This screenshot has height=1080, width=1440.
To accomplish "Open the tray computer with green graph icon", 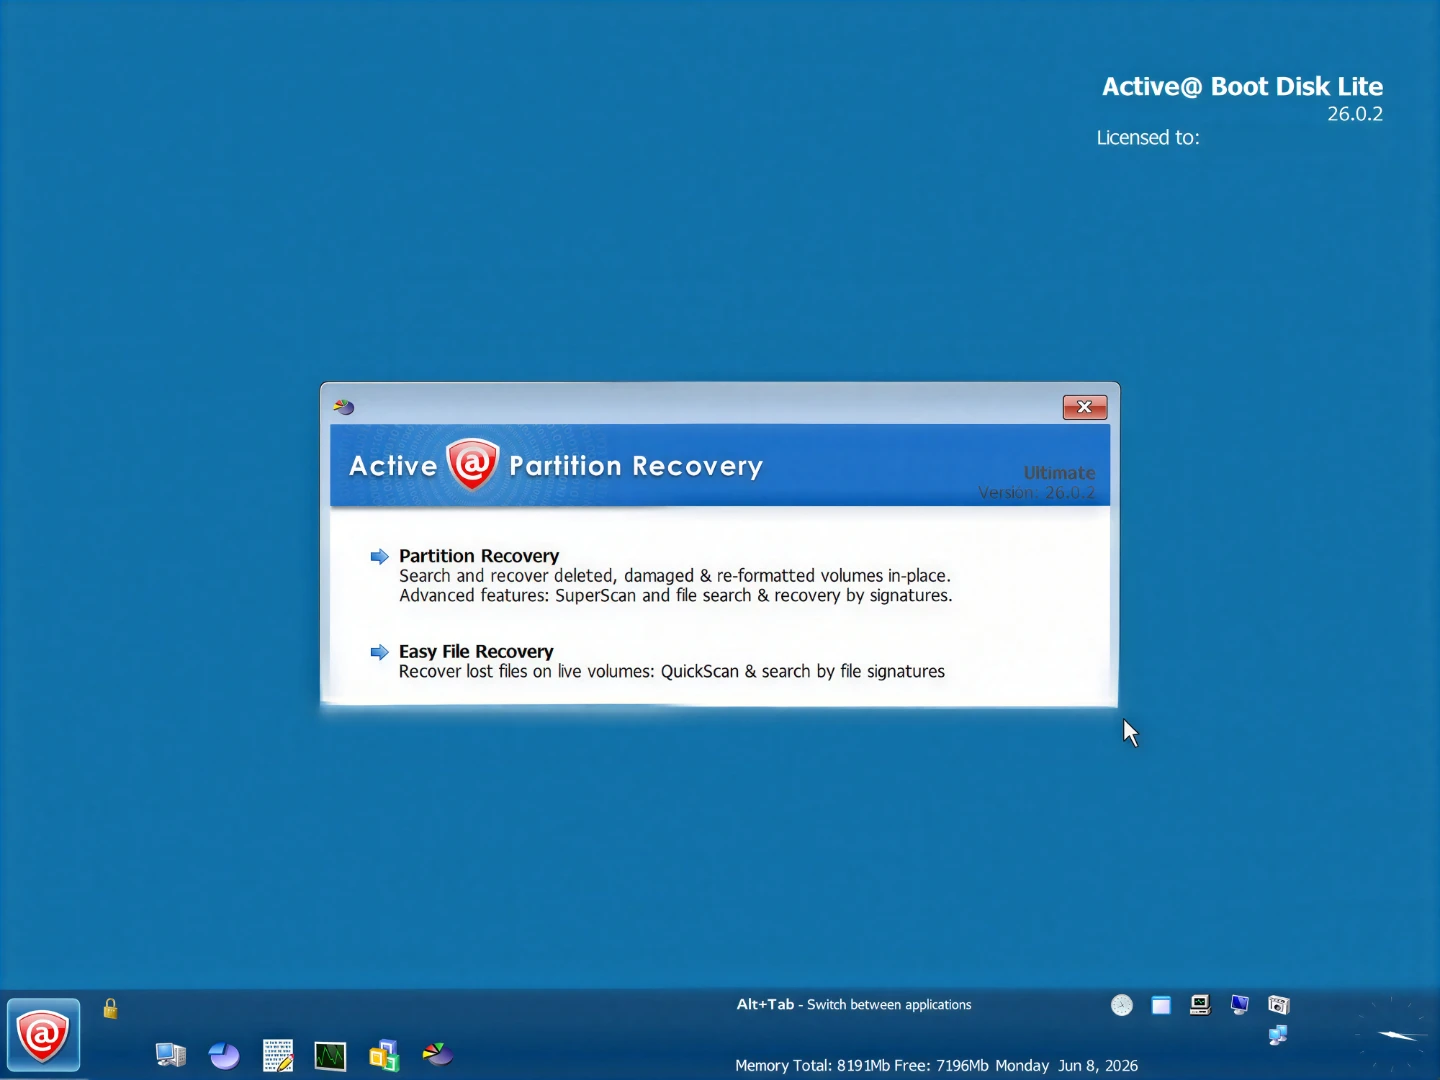I will tap(1200, 1005).
